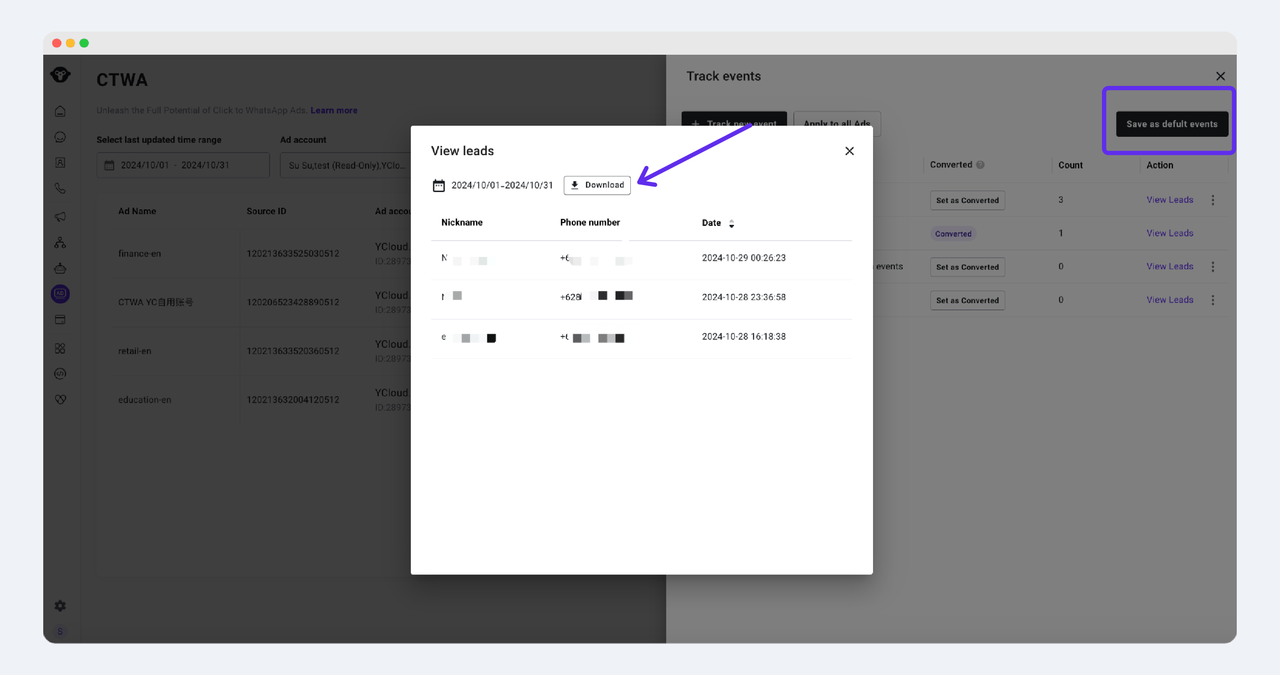Open more options for the first event
The width and height of the screenshot is (1280, 675).
click(x=1213, y=200)
